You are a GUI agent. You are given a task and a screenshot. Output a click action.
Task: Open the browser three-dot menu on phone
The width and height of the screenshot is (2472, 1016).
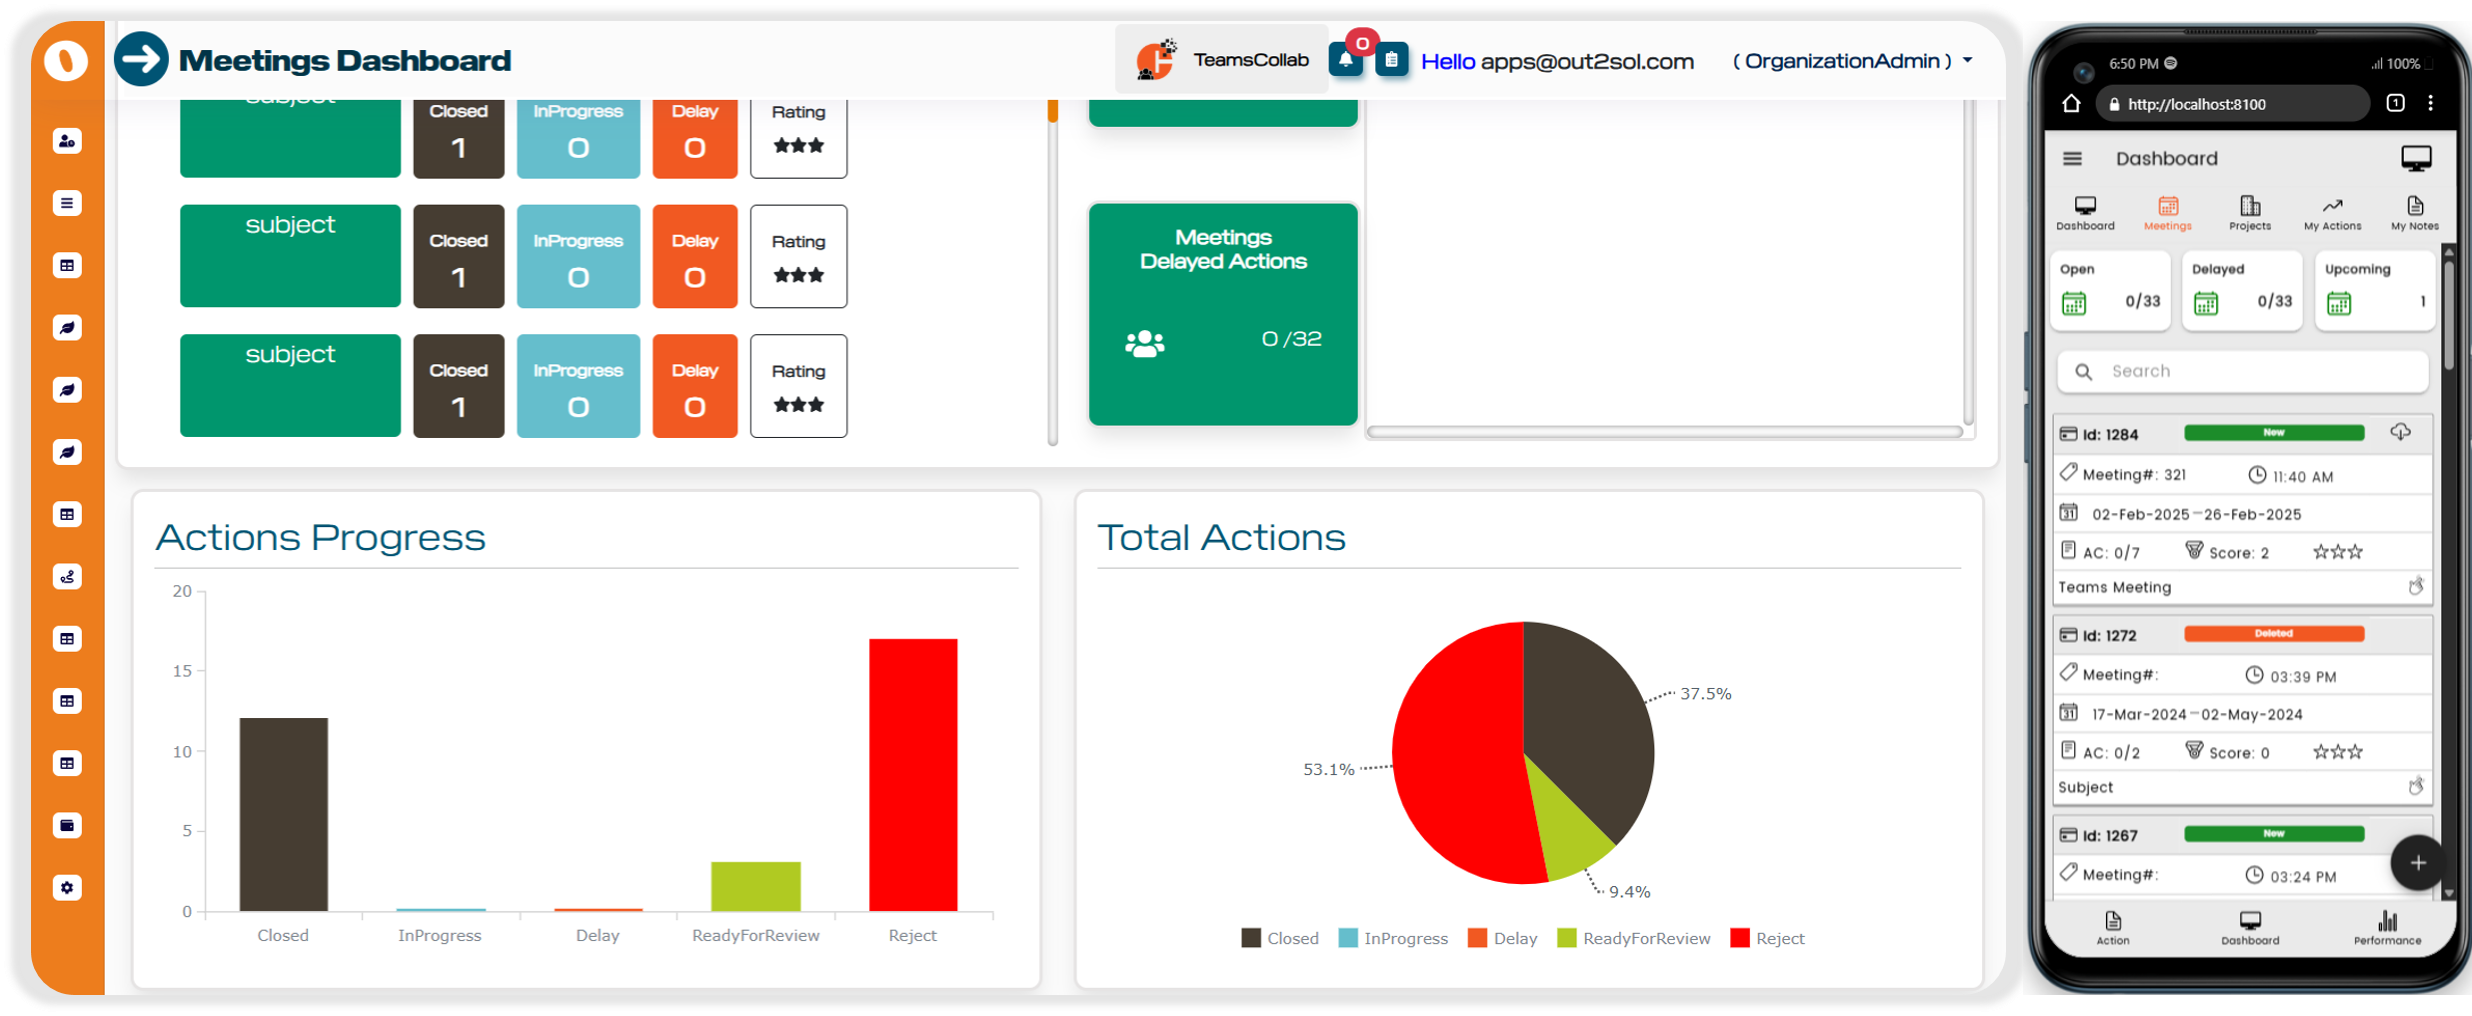pyautogui.click(x=2431, y=103)
